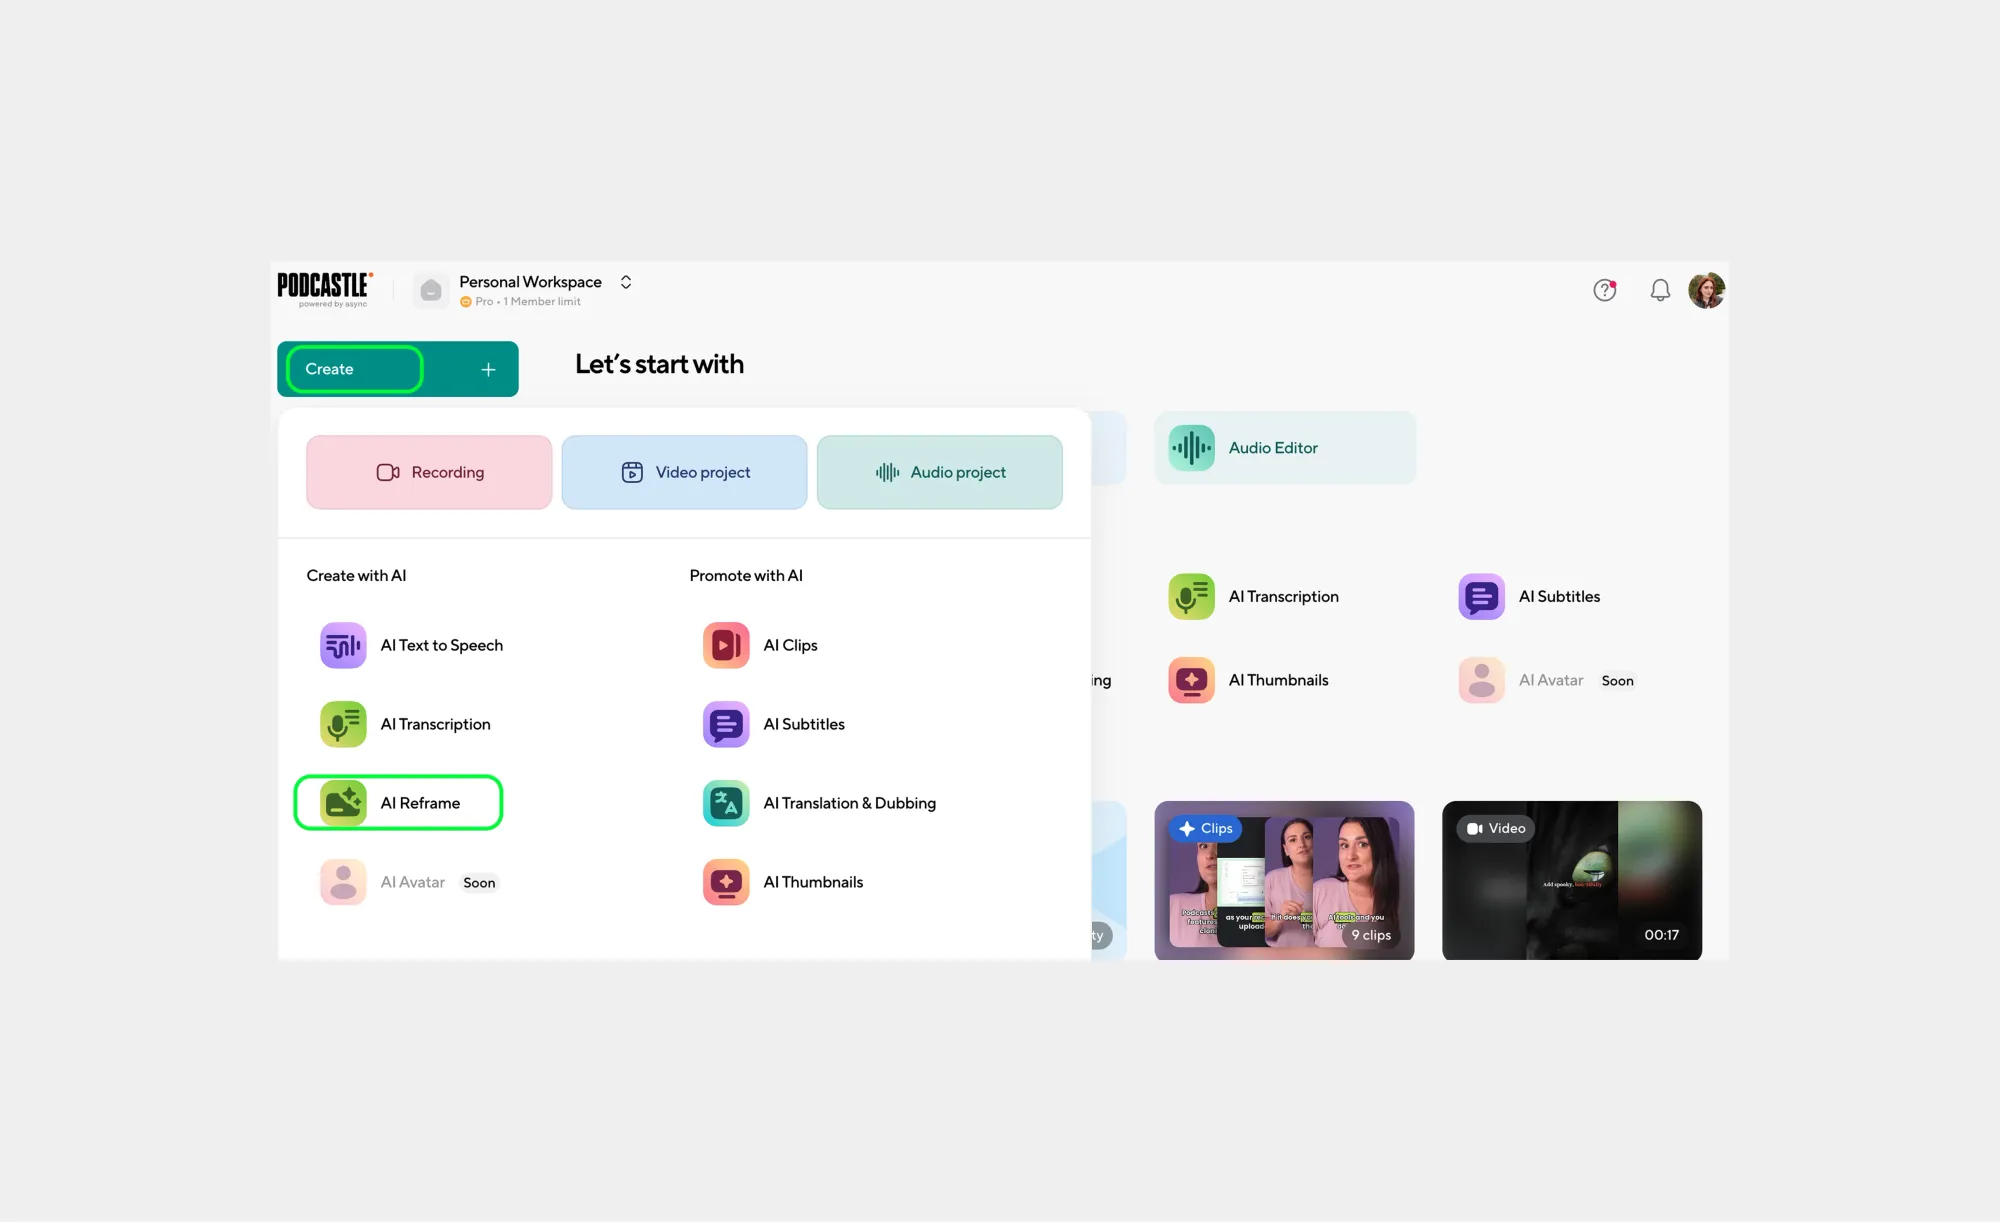Screen dimensions: 2000x1222
Task: Open the Audio Editor waveform icon
Action: click(1191, 448)
